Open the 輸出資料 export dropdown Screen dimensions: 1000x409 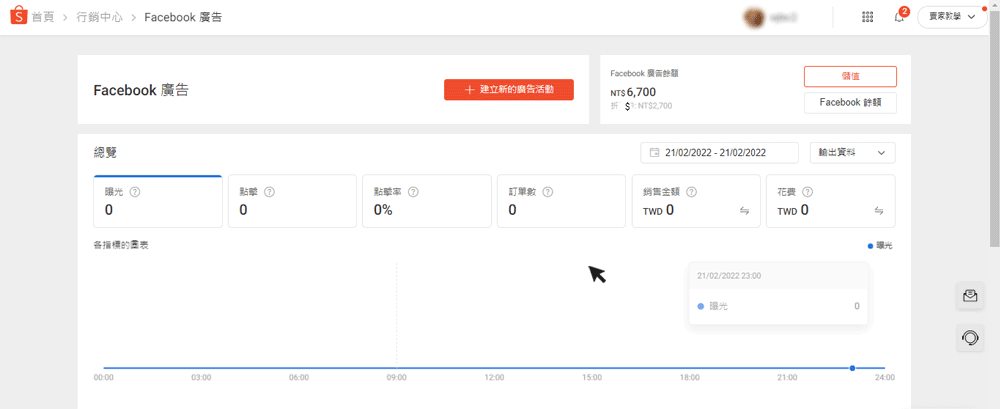pos(852,152)
